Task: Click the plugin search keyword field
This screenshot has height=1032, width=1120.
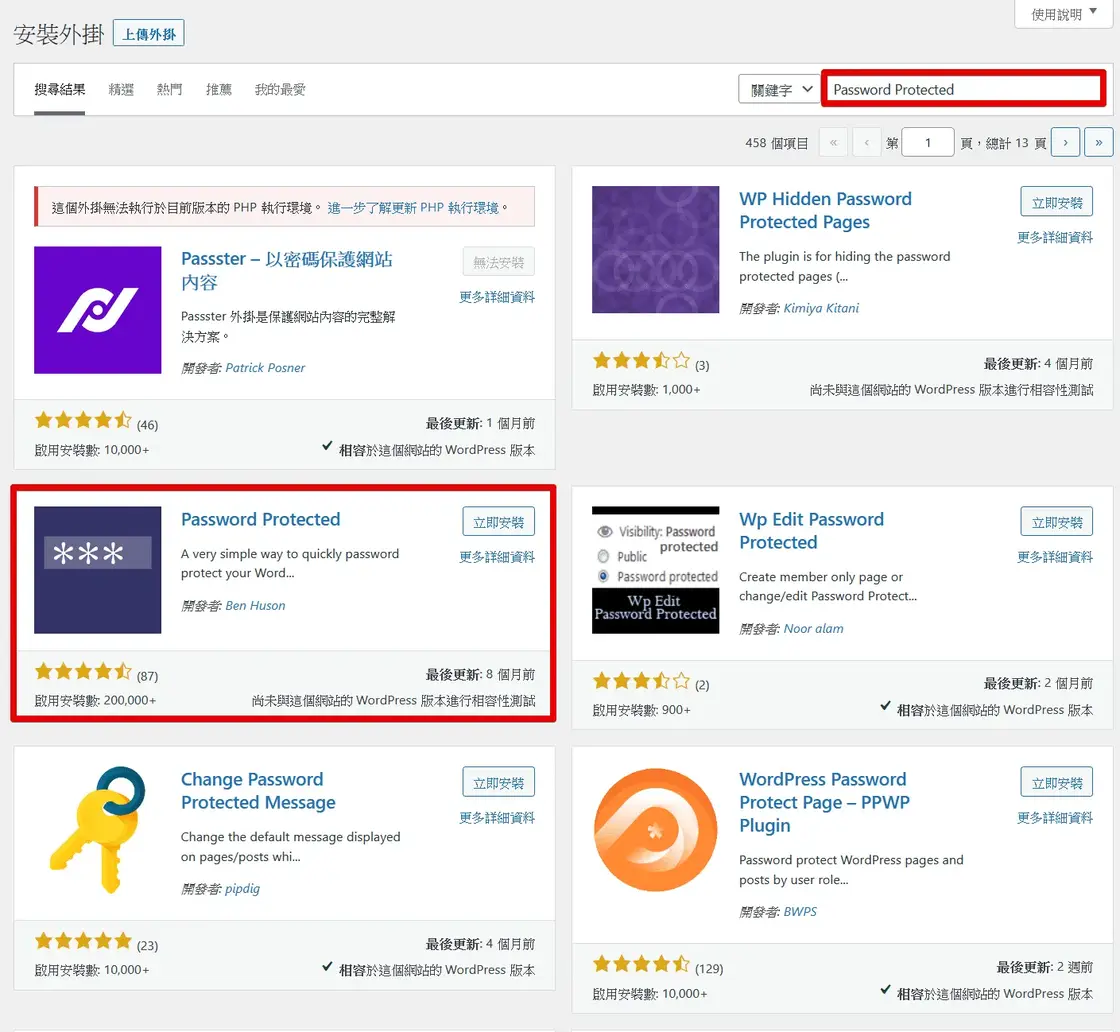Action: click(x=964, y=89)
